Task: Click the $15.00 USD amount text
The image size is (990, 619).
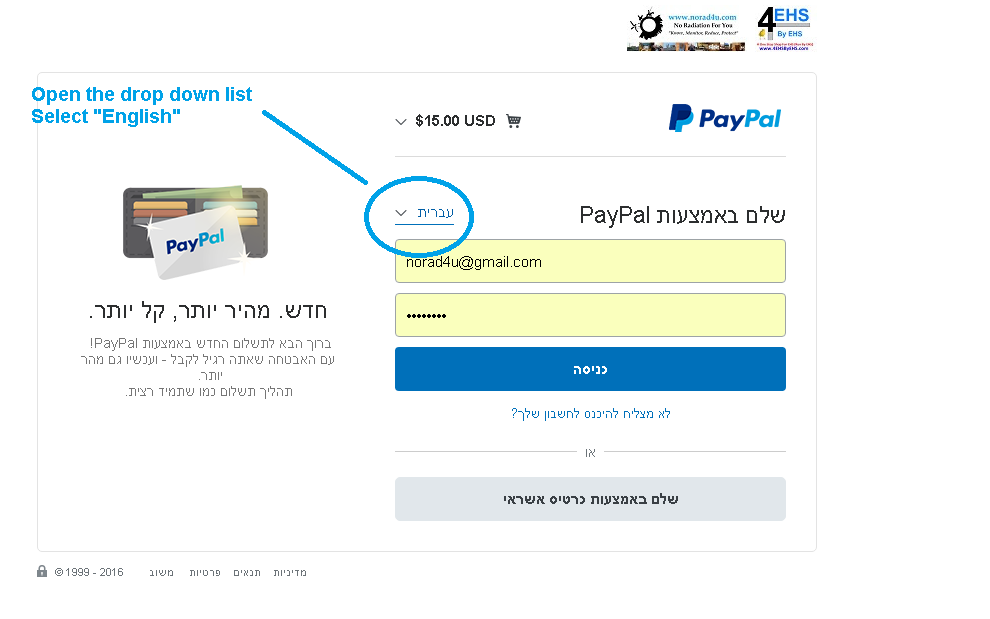Action: [455, 121]
